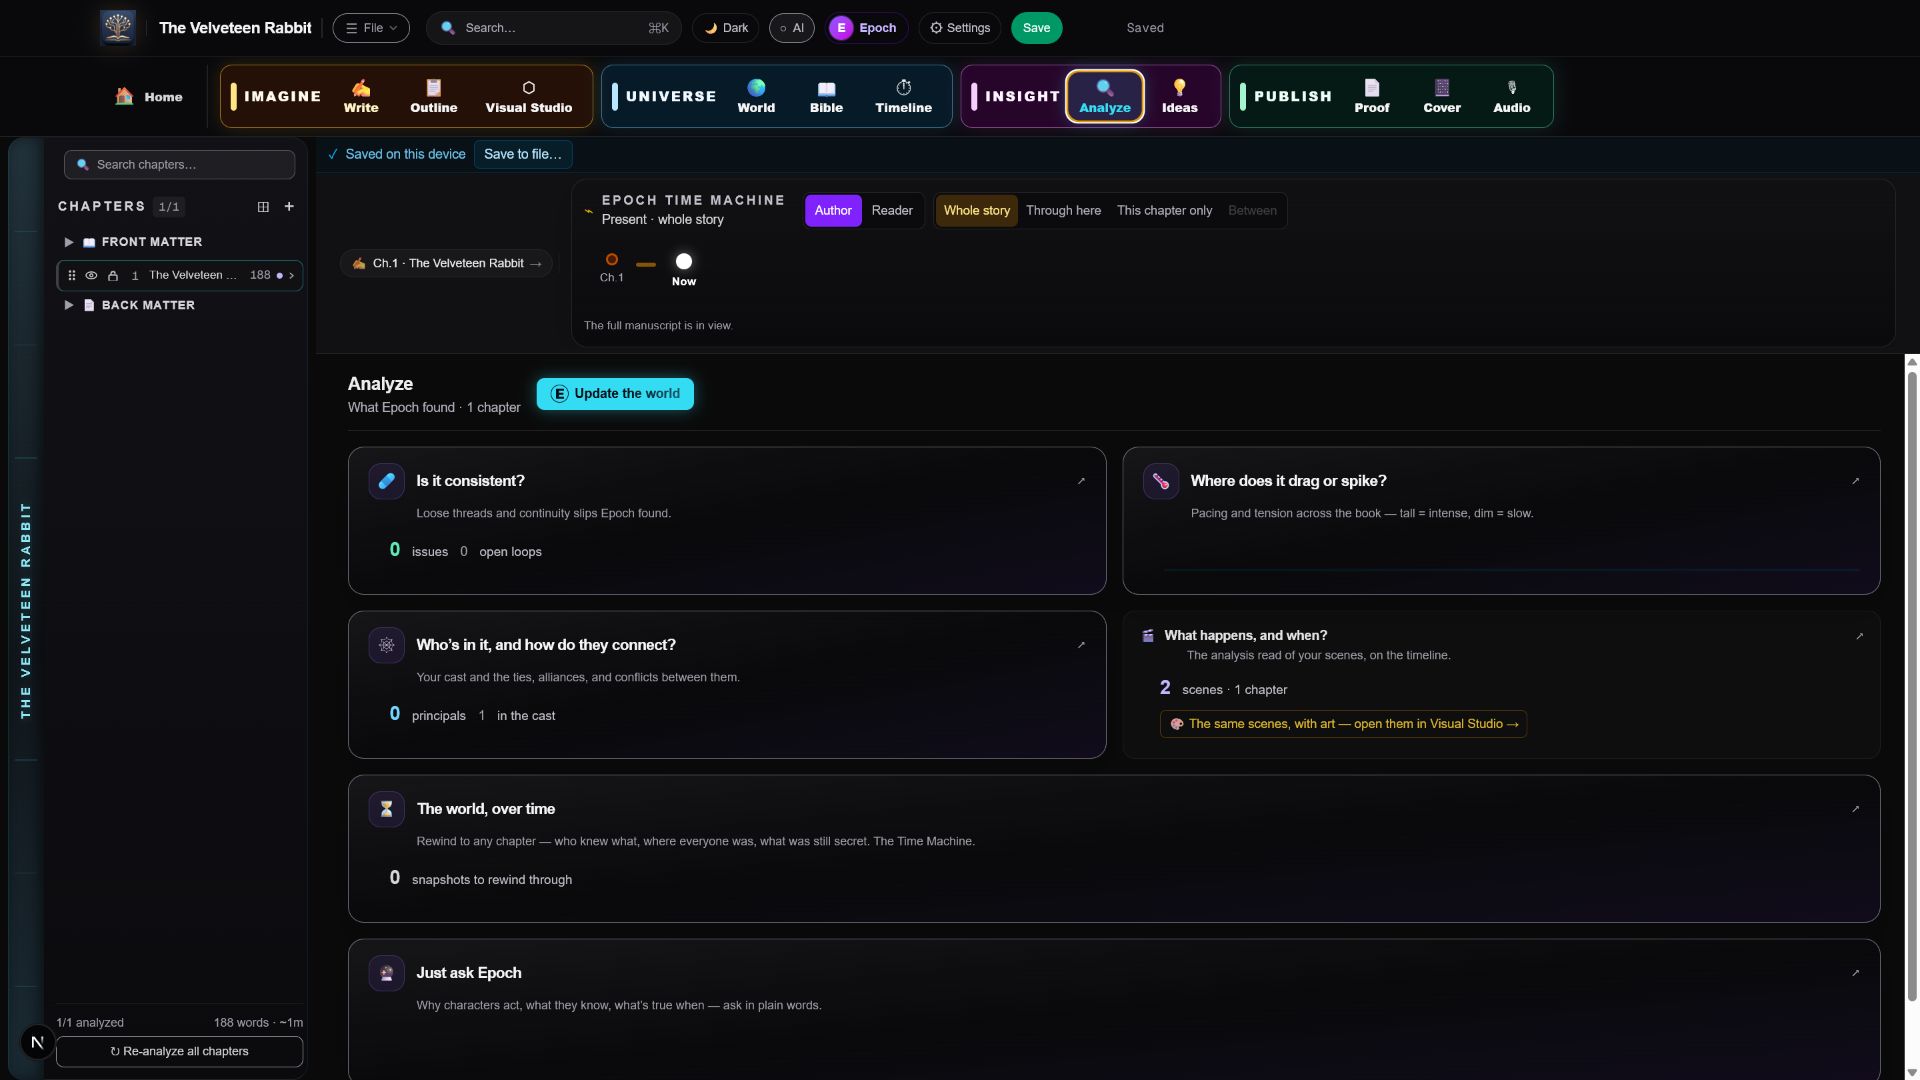Open the Timeline section

(x=903, y=96)
